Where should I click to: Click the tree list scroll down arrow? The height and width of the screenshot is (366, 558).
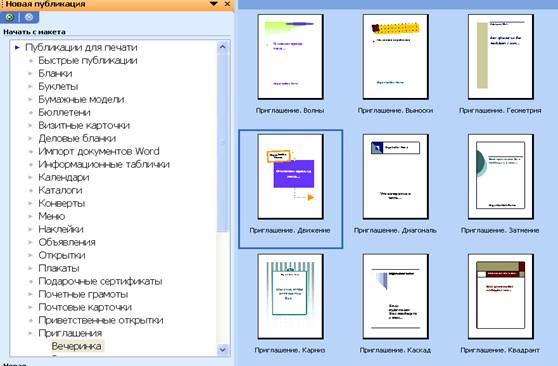tap(223, 349)
